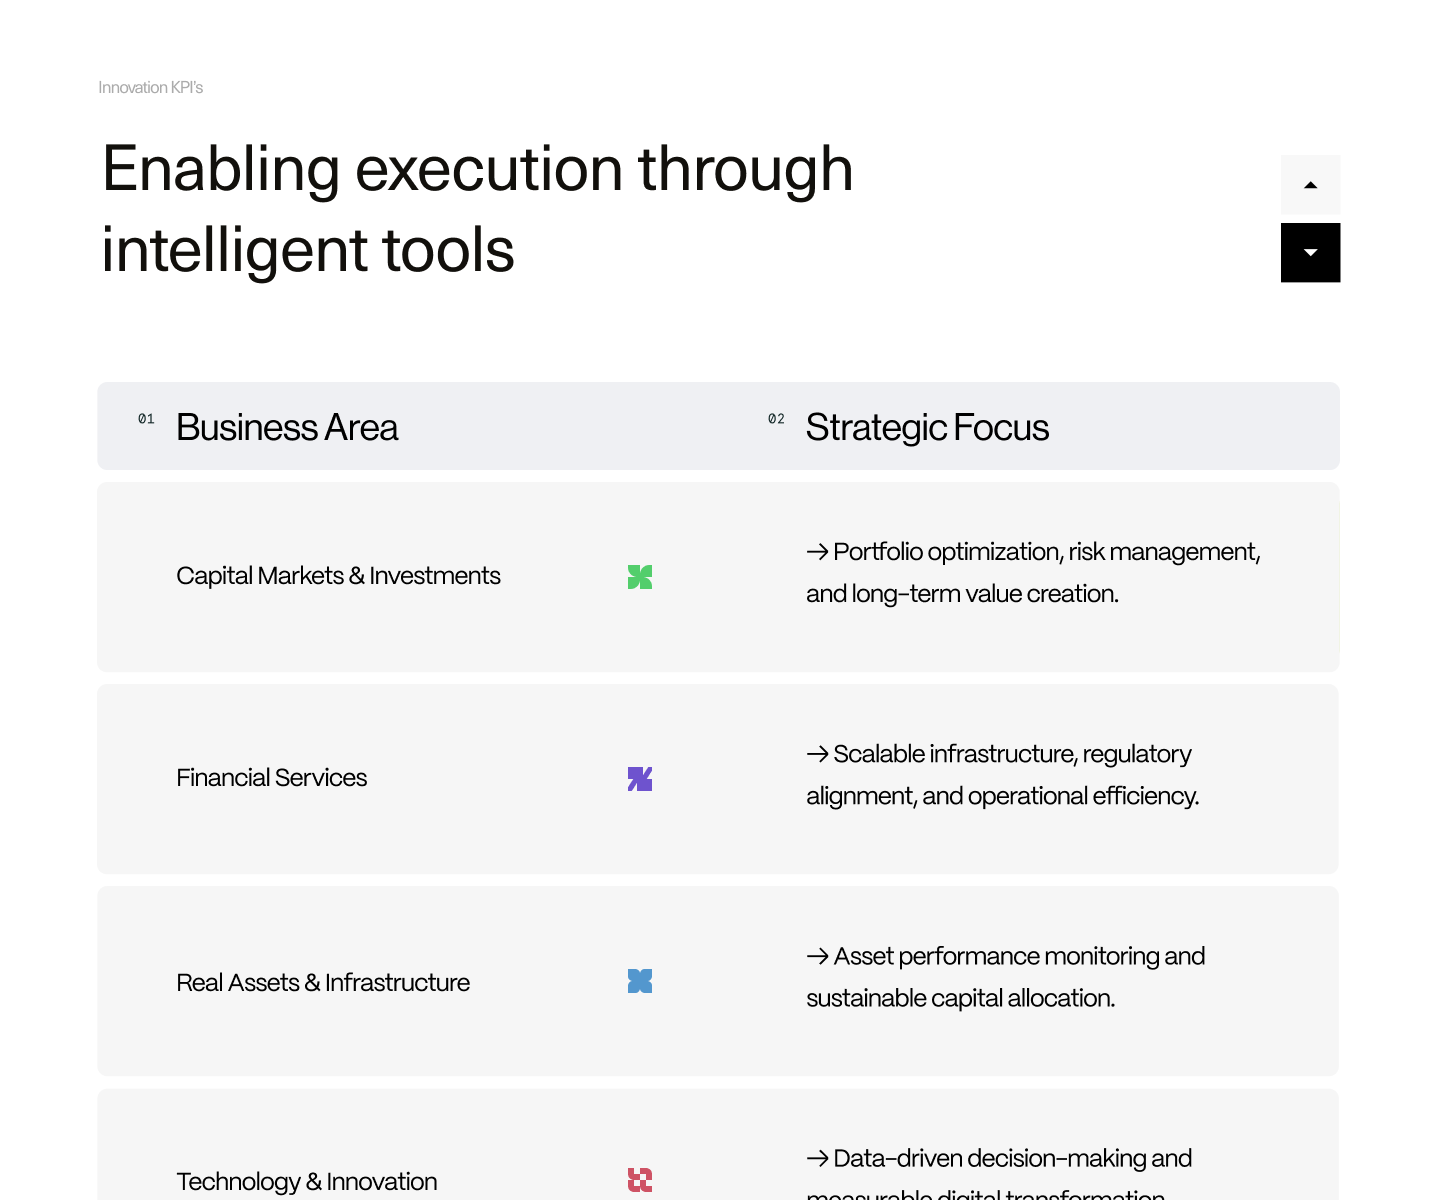Click the Real Assets & Infrastructure label
This screenshot has height=1200, width=1440.
323,983
